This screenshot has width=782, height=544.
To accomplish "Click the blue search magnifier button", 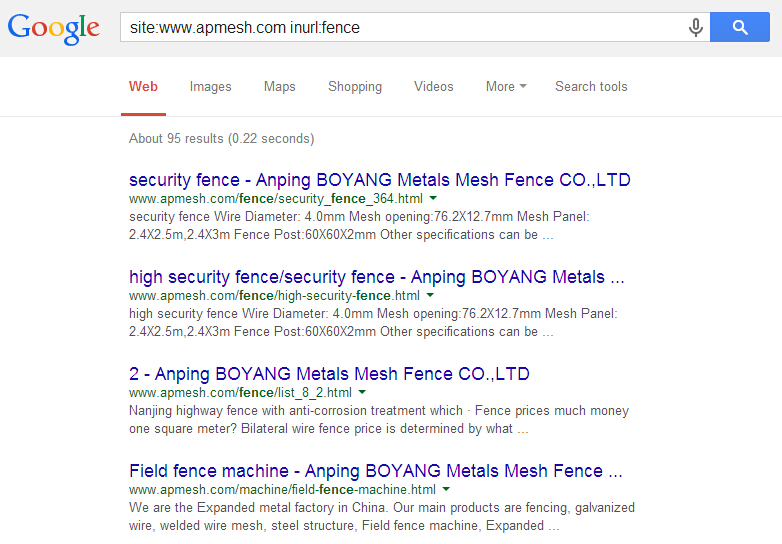I will coord(740,27).
